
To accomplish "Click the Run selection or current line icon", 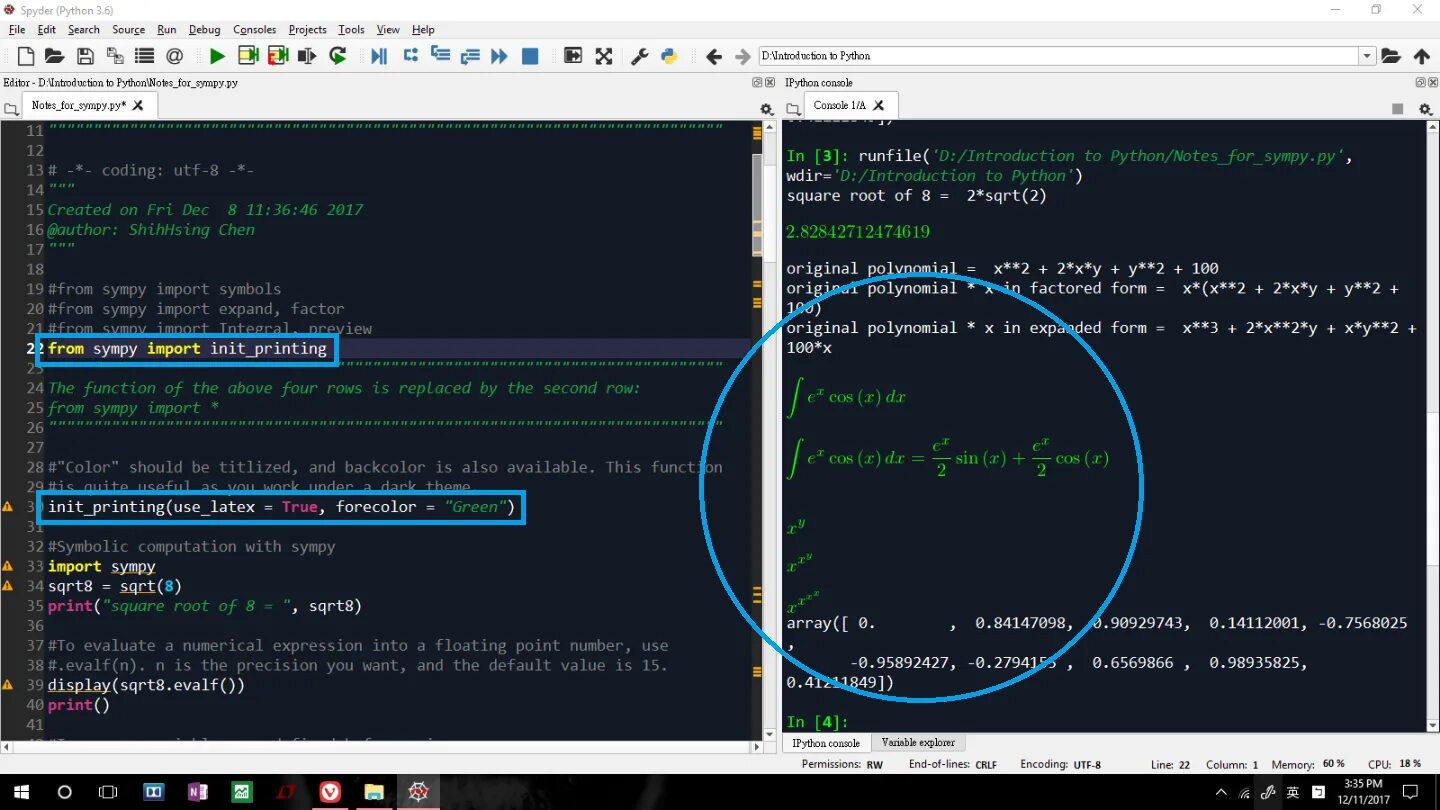I will (x=308, y=56).
